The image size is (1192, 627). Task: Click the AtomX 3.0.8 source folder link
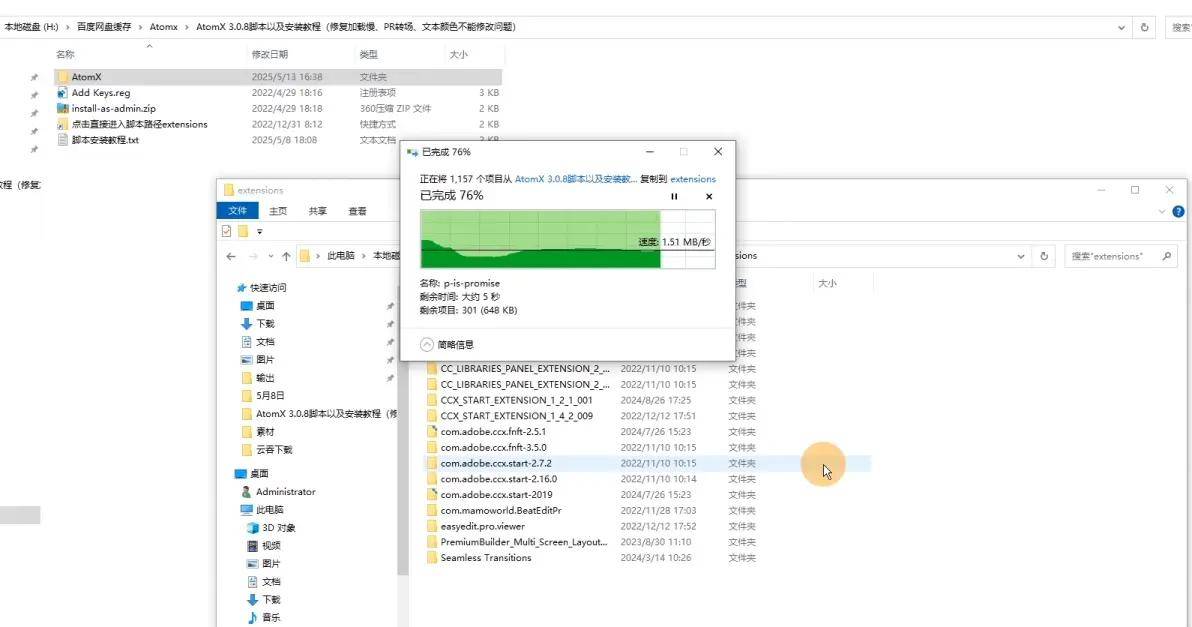(575, 179)
